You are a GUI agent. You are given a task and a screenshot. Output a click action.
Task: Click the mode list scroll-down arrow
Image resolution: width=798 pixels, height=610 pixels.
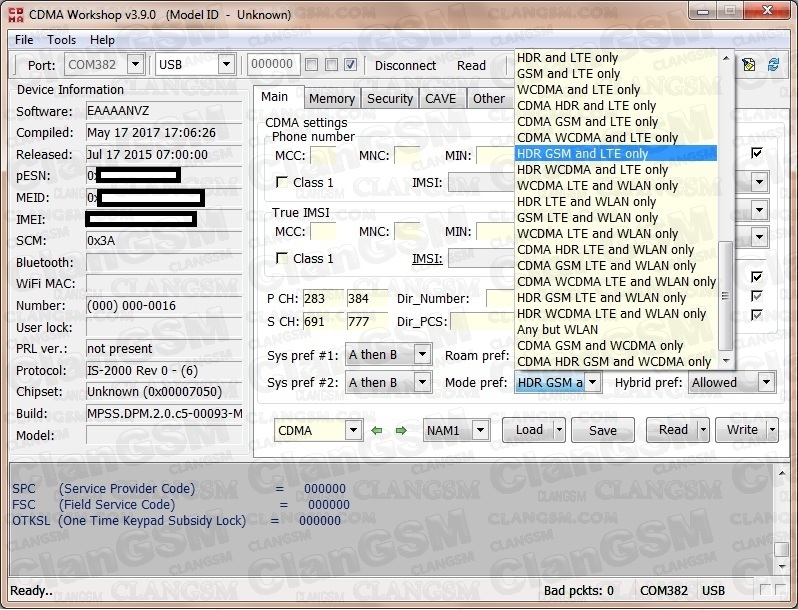(x=726, y=361)
